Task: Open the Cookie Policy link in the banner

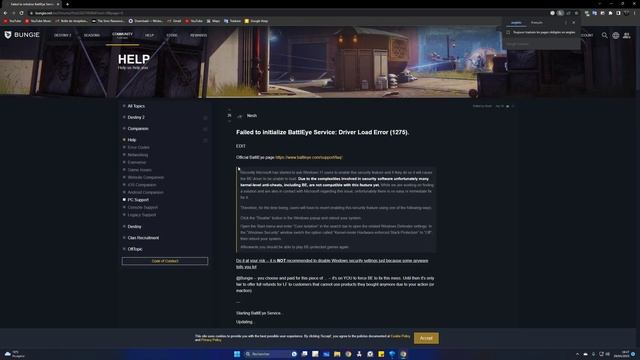Action: coord(400,336)
